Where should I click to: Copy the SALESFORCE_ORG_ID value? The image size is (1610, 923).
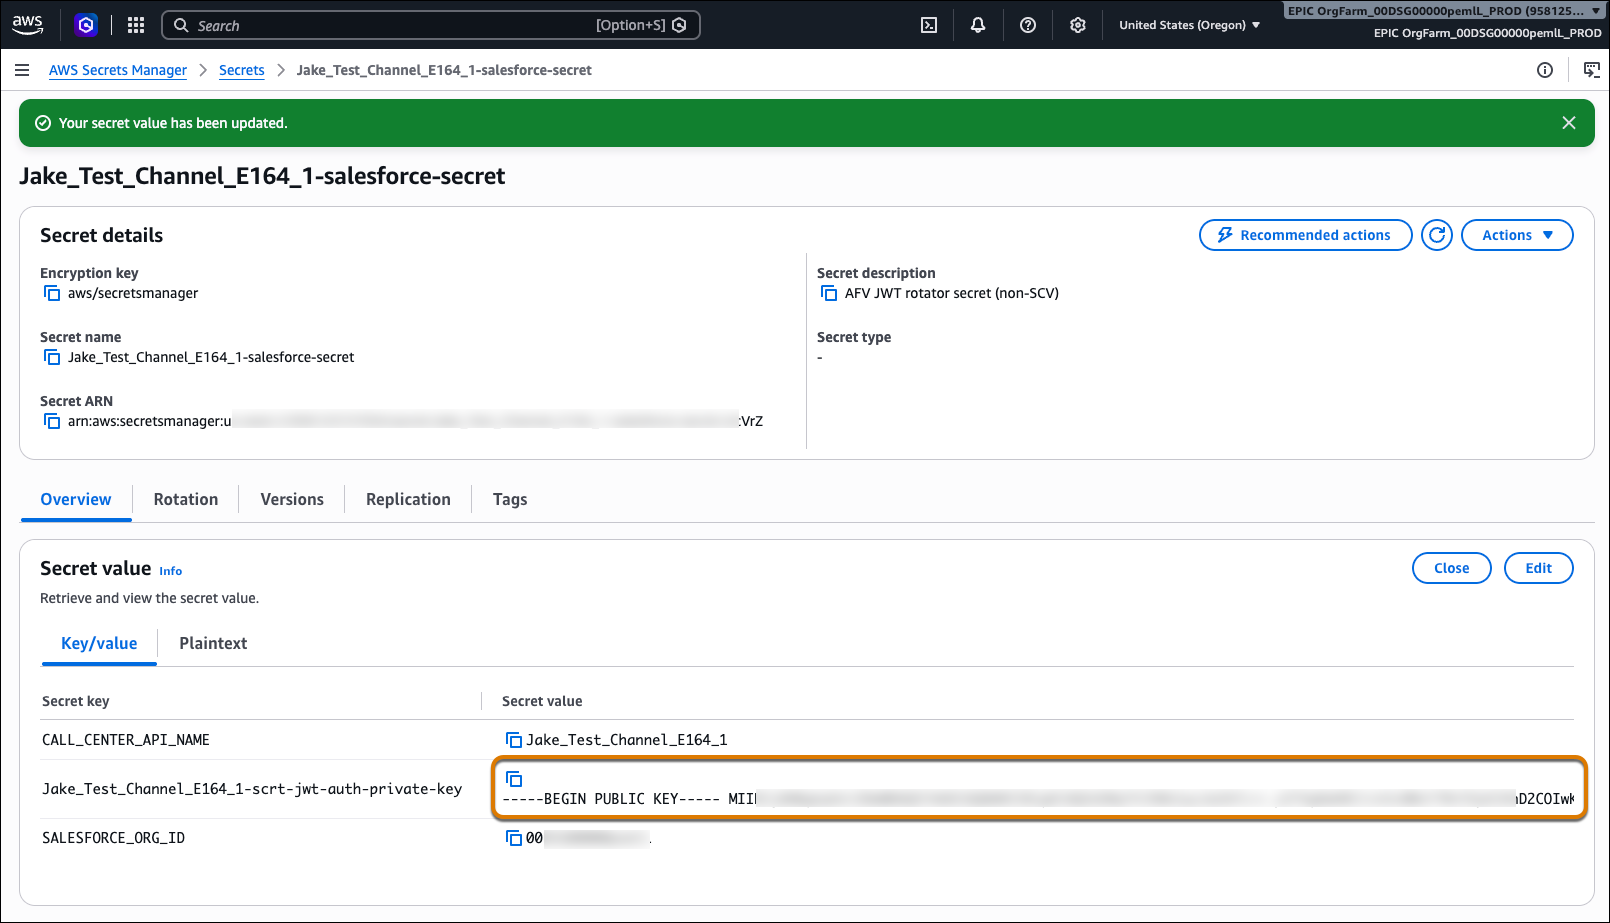click(514, 838)
